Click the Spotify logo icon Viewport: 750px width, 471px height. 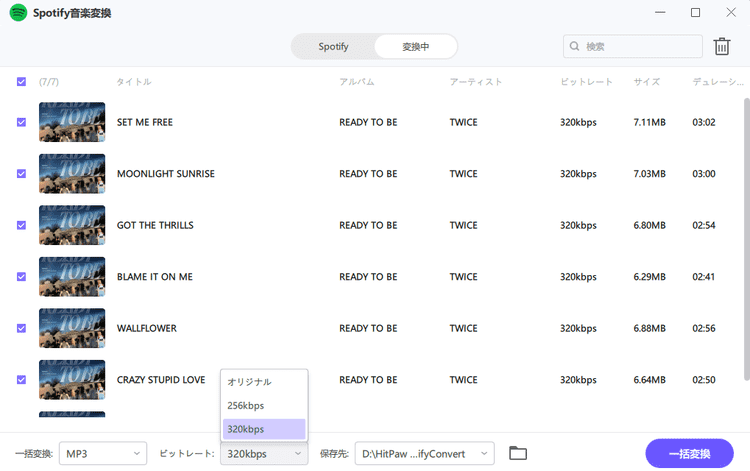click(18, 12)
